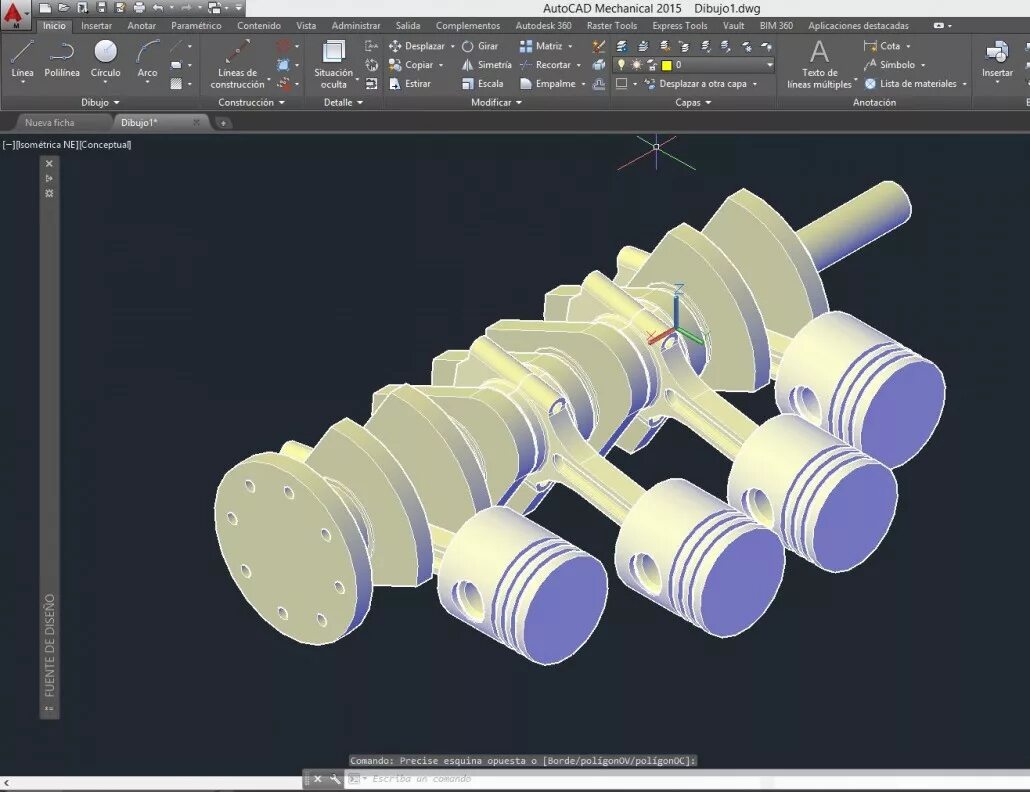Open the Matriz dropdown arrow
This screenshot has width=1030, height=792.
[x=570, y=47]
